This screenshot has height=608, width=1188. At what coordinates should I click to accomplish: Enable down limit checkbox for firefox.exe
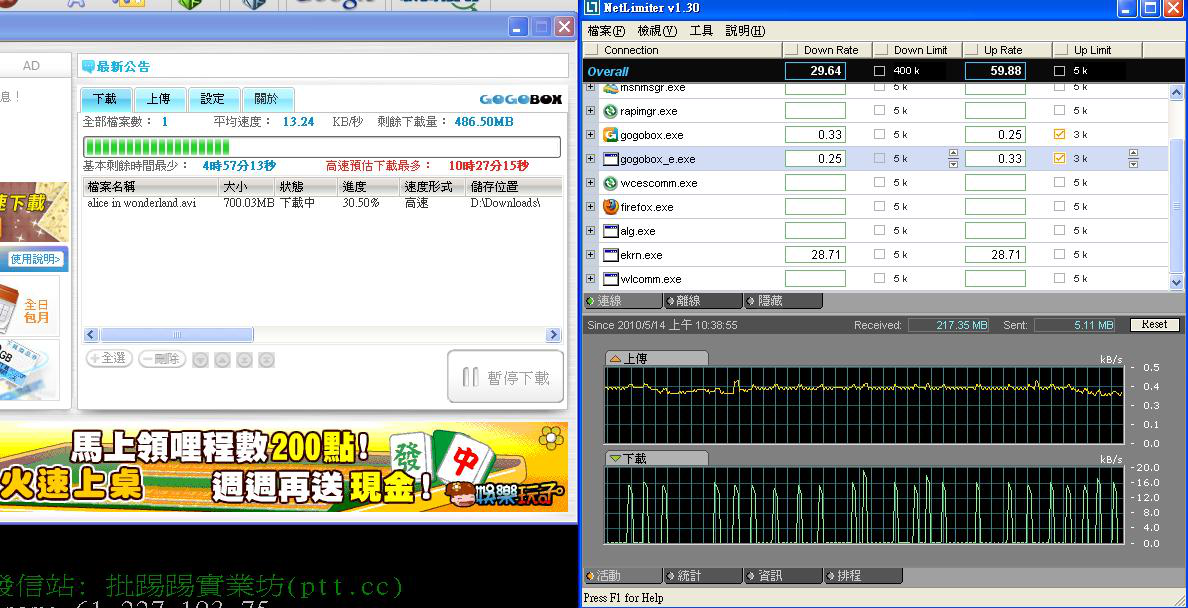click(x=880, y=207)
